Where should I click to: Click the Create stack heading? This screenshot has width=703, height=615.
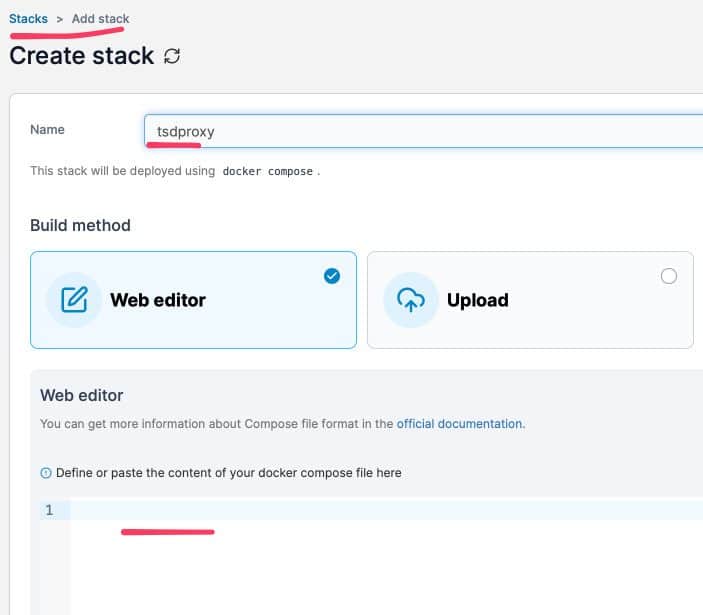[x=82, y=56]
